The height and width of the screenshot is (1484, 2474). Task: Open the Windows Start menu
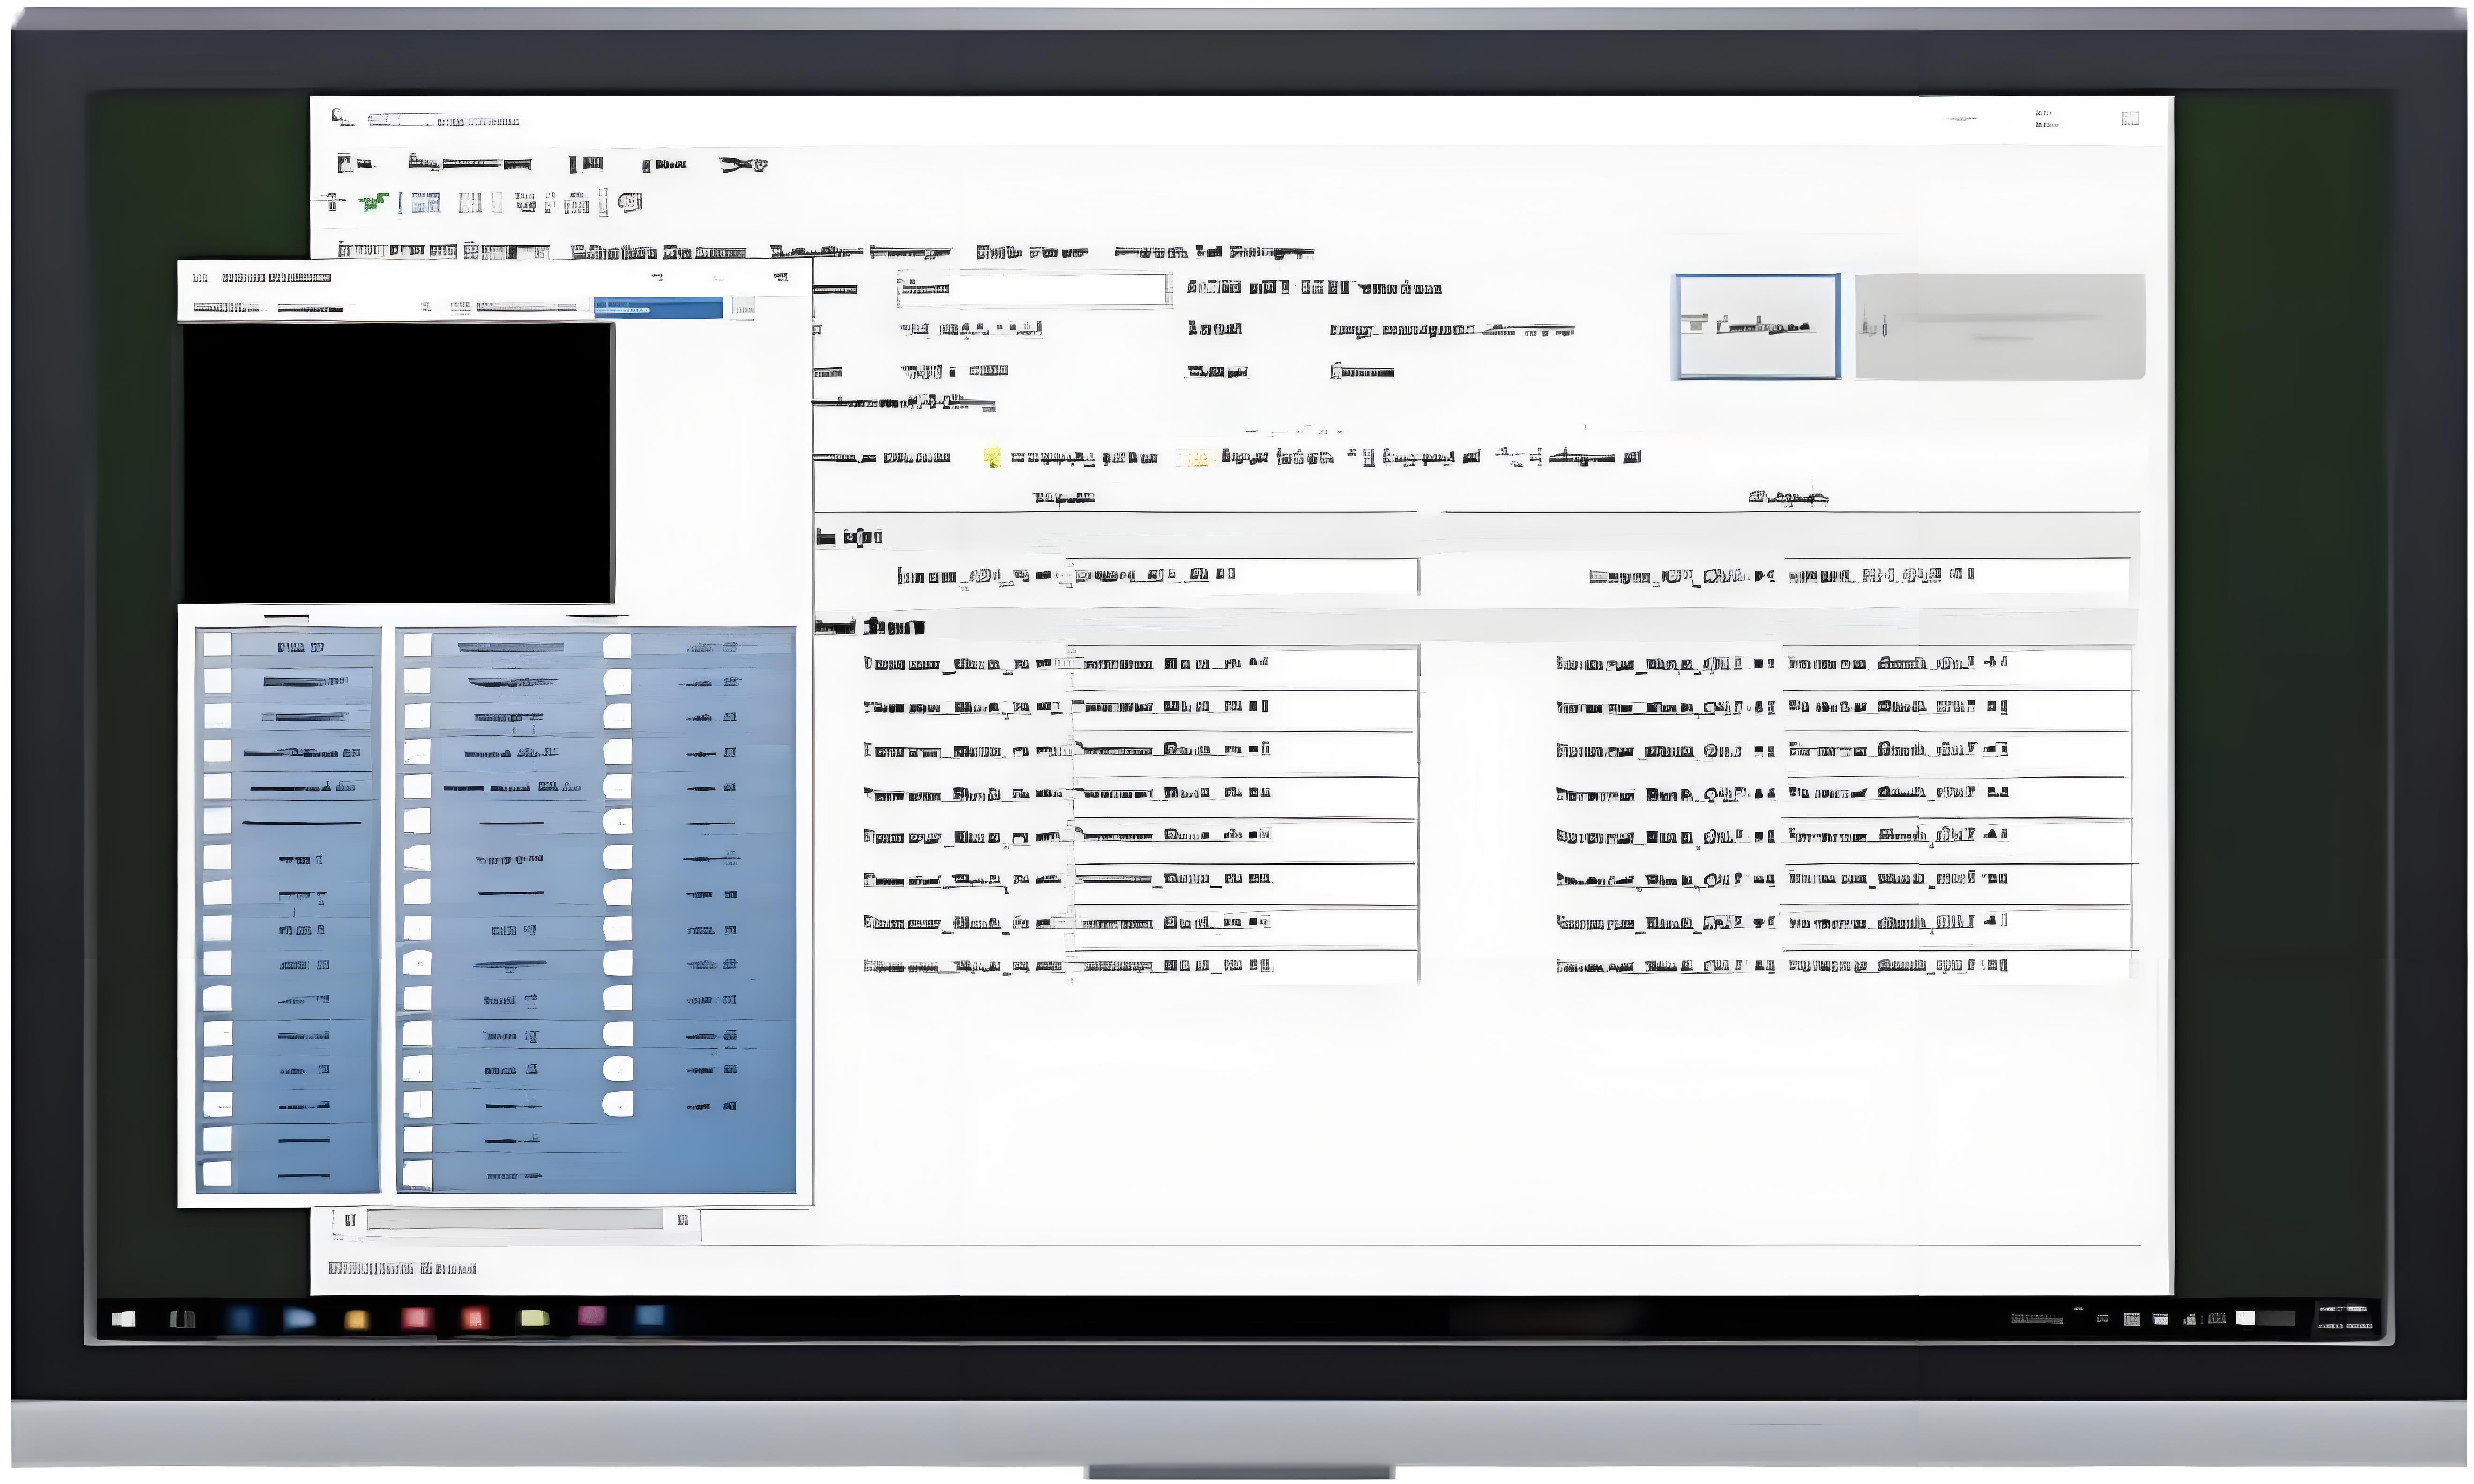click(x=124, y=1319)
